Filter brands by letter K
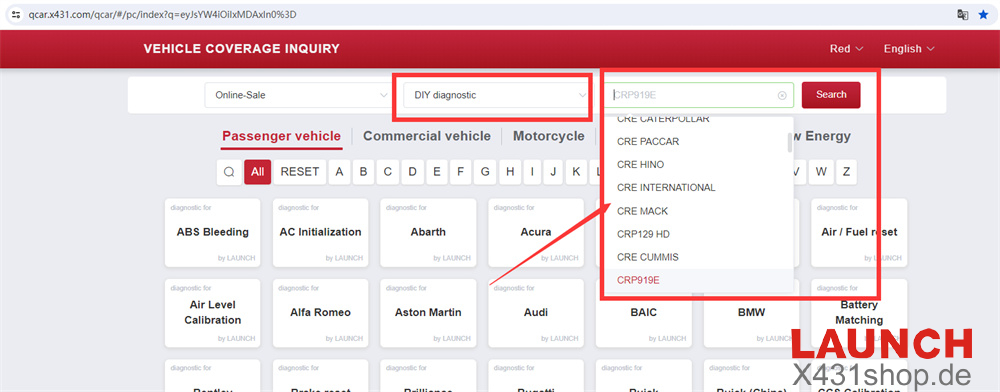The width and height of the screenshot is (1000, 392). pos(576,172)
